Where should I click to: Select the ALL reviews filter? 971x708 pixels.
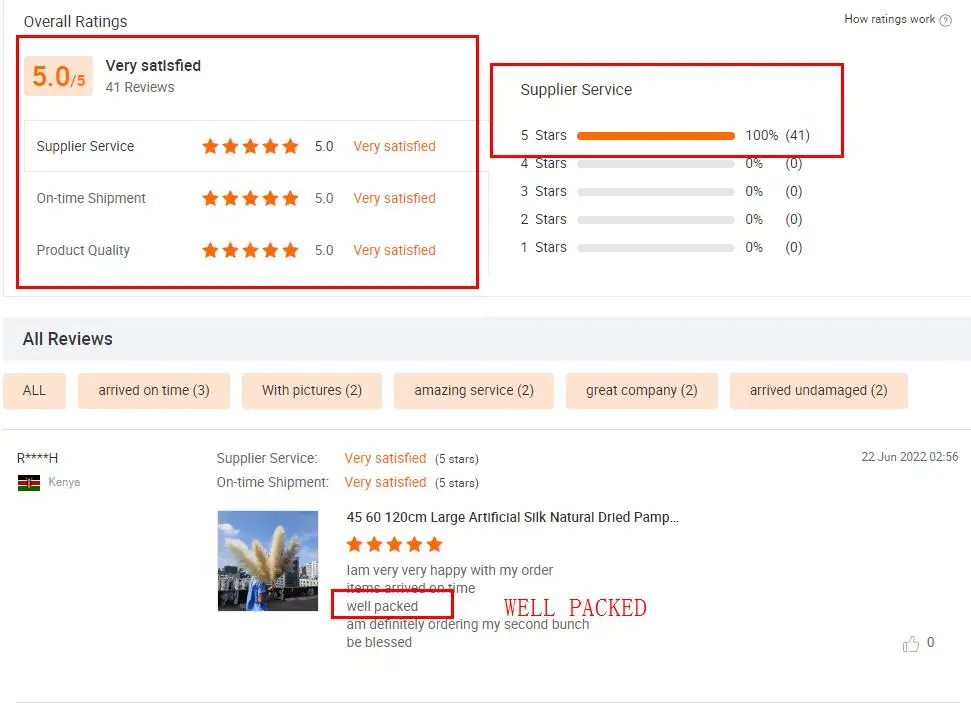(34, 391)
